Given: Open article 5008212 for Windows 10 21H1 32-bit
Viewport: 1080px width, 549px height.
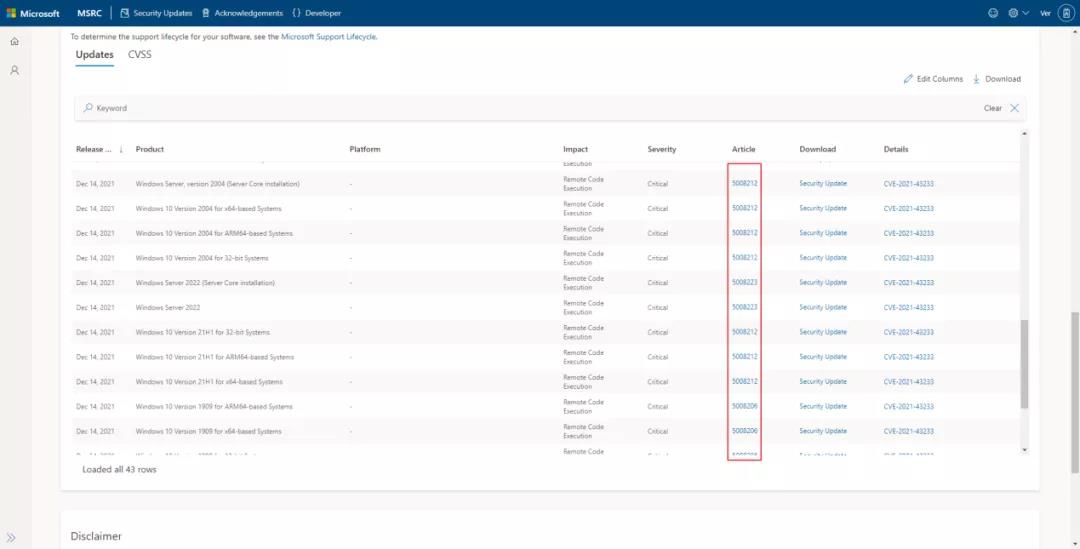Looking at the screenshot, I should (x=745, y=332).
